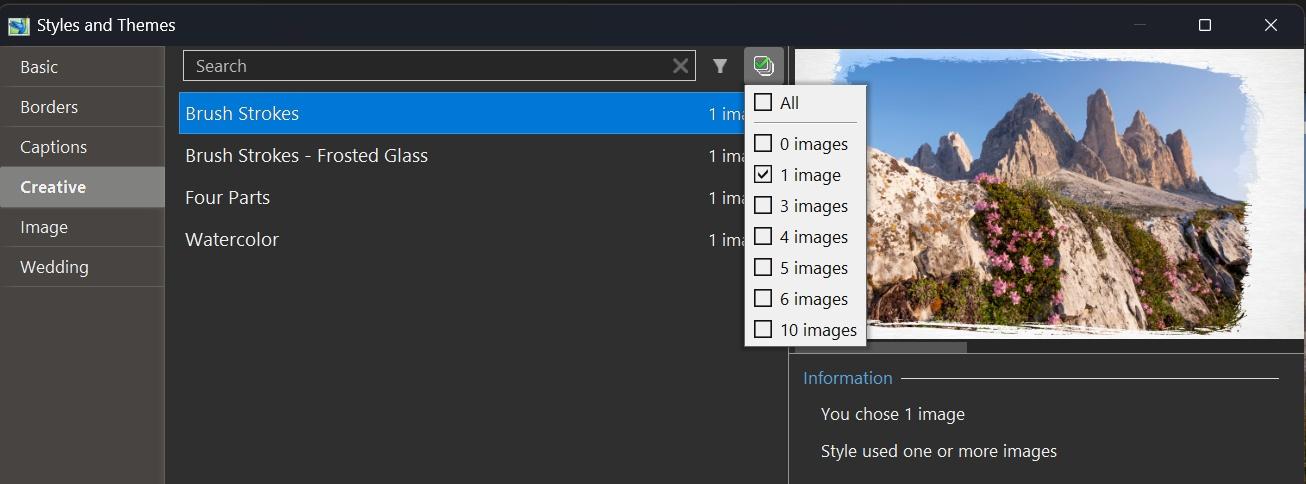The image size is (1306, 484).
Task: Enable the 4 images filter option
Action: pyautogui.click(x=763, y=236)
